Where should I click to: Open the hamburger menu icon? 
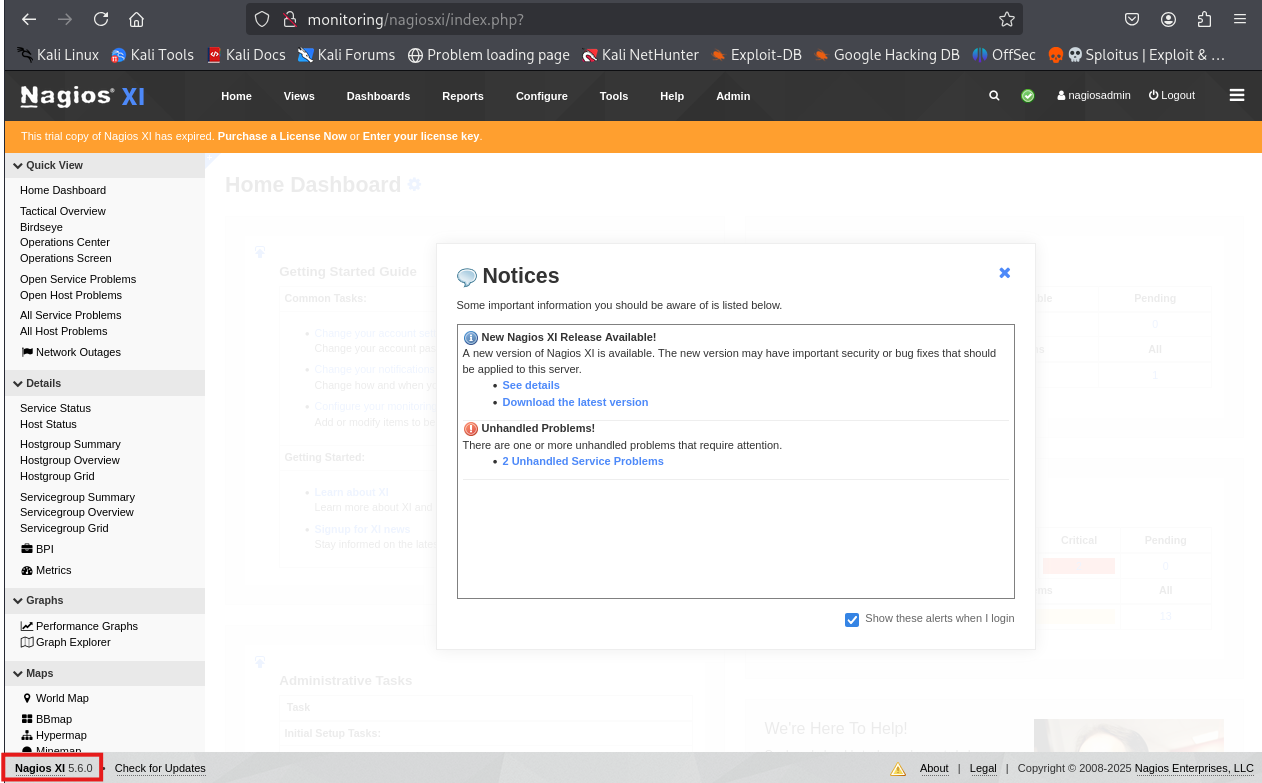pos(1236,95)
